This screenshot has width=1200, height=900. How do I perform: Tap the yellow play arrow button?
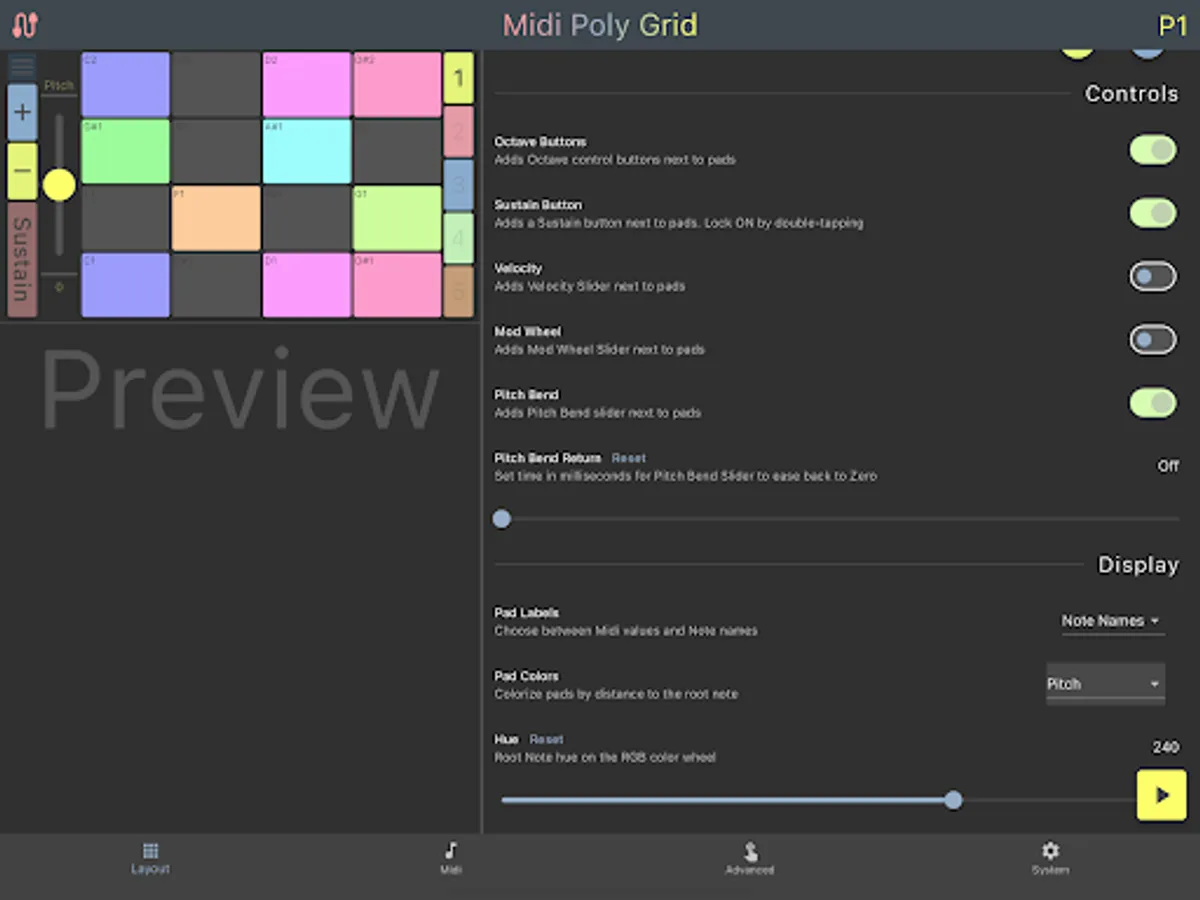point(1161,795)
